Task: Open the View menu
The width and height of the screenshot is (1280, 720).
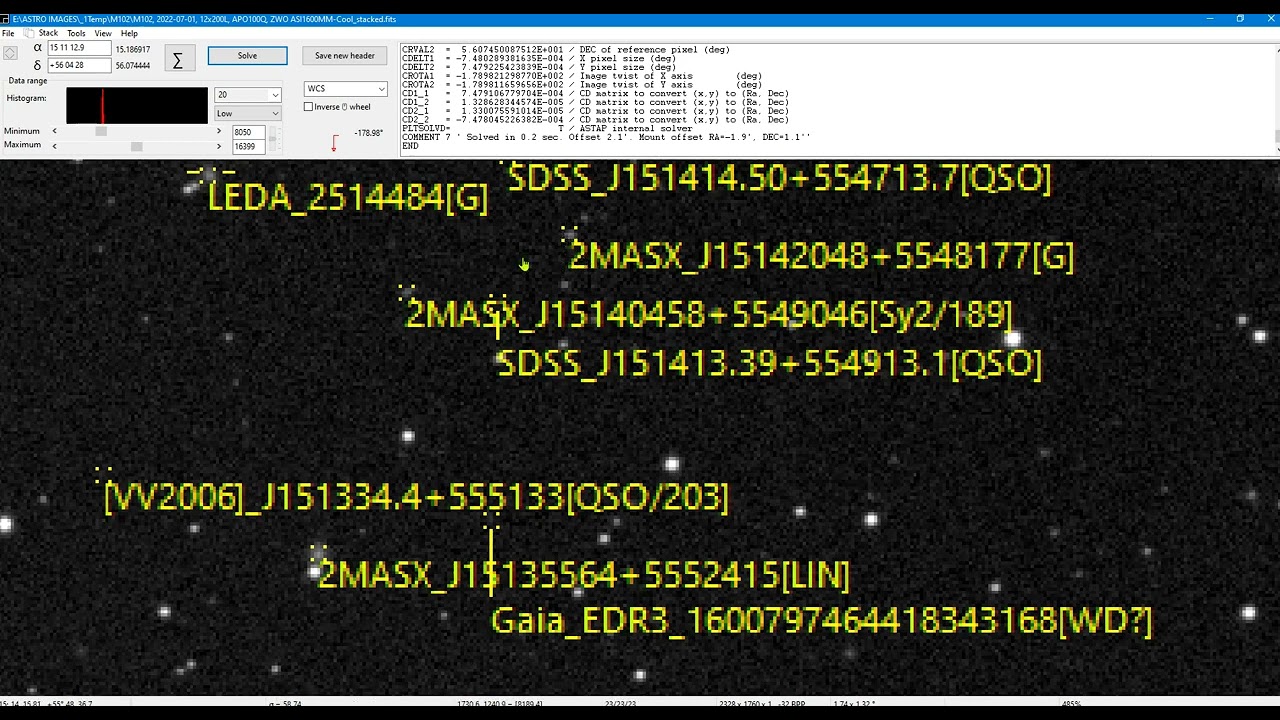Action: tap(103, 33)
